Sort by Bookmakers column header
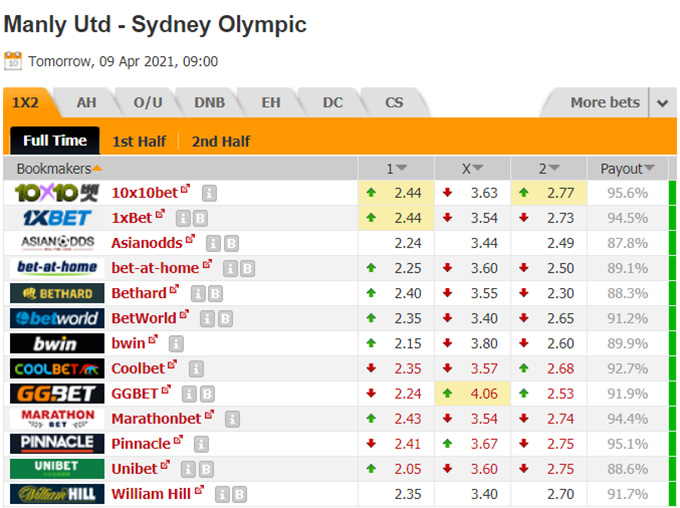The height and width of the screenshot is (508, 680). click(x=59, y=169)
